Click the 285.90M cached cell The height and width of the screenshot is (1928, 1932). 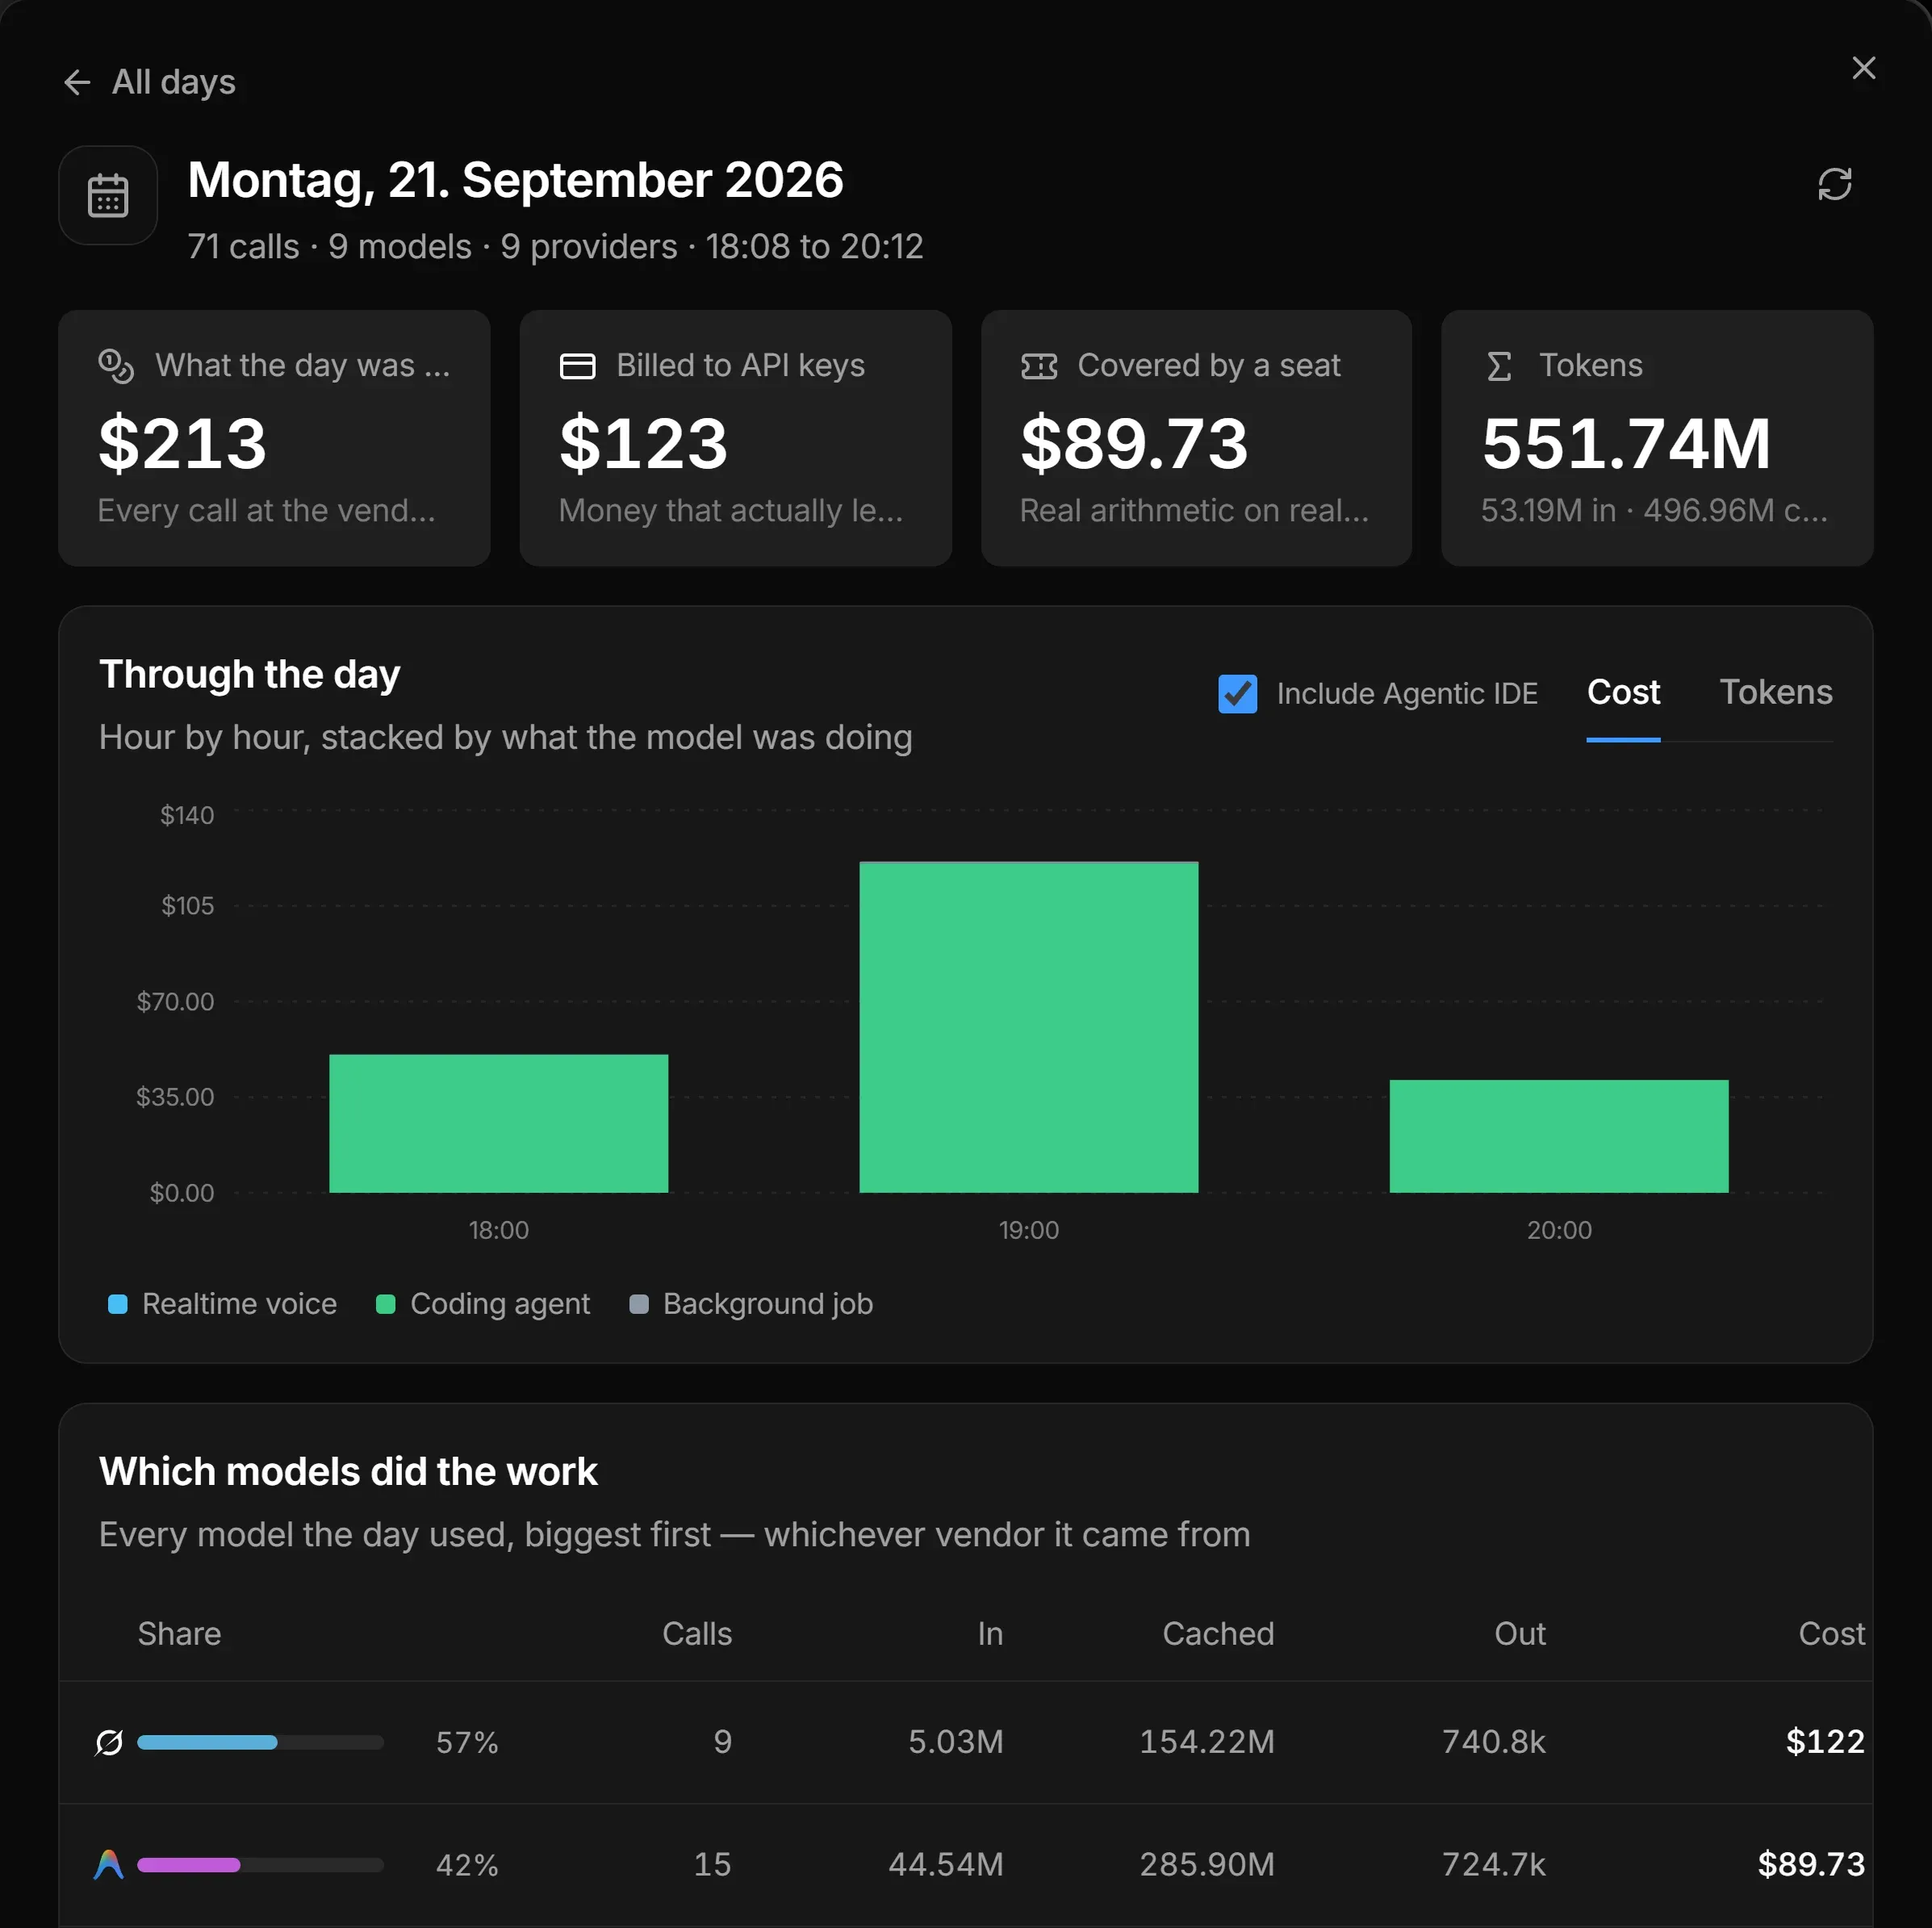click(1207, 1865)
